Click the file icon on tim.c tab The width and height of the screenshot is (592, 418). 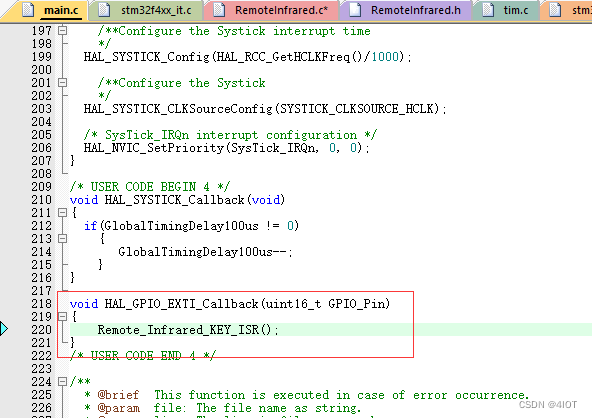pos(488,10)
